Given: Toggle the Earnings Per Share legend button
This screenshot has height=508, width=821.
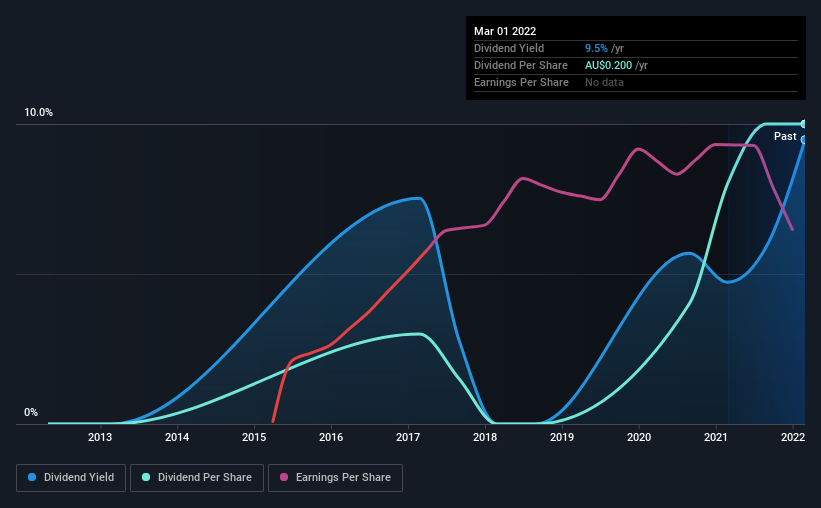Looking at the screenshot, I should tap(335, 478).
